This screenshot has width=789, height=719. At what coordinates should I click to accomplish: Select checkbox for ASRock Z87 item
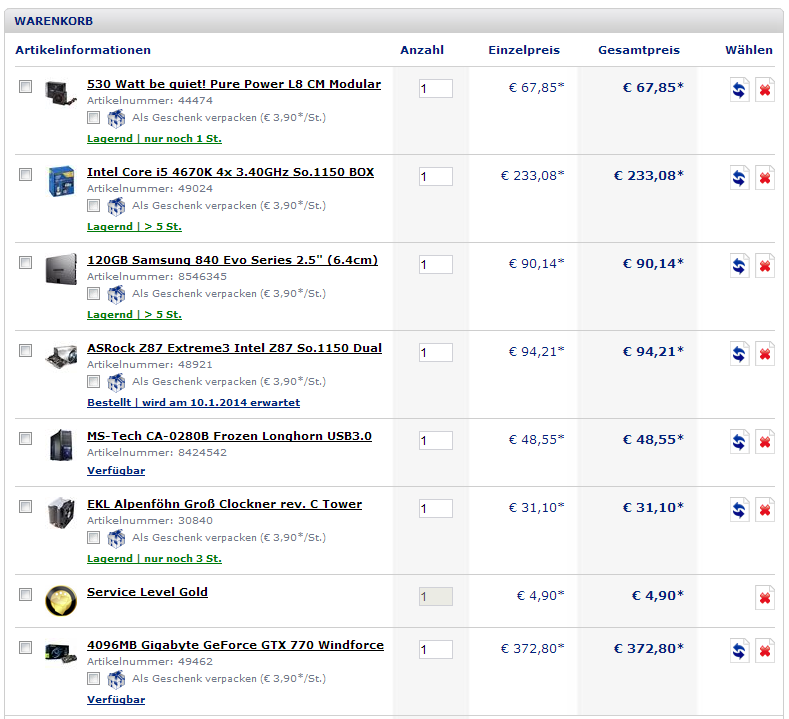coord(25,351)
